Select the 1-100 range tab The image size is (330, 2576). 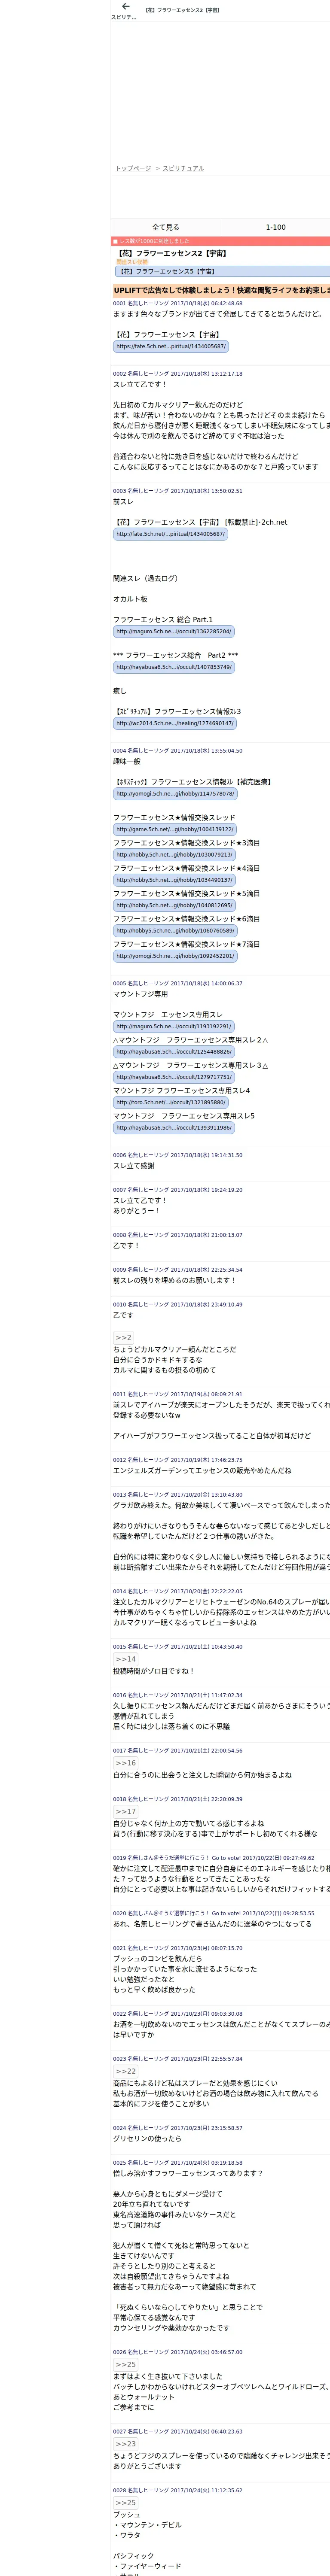tap(275, 227)
